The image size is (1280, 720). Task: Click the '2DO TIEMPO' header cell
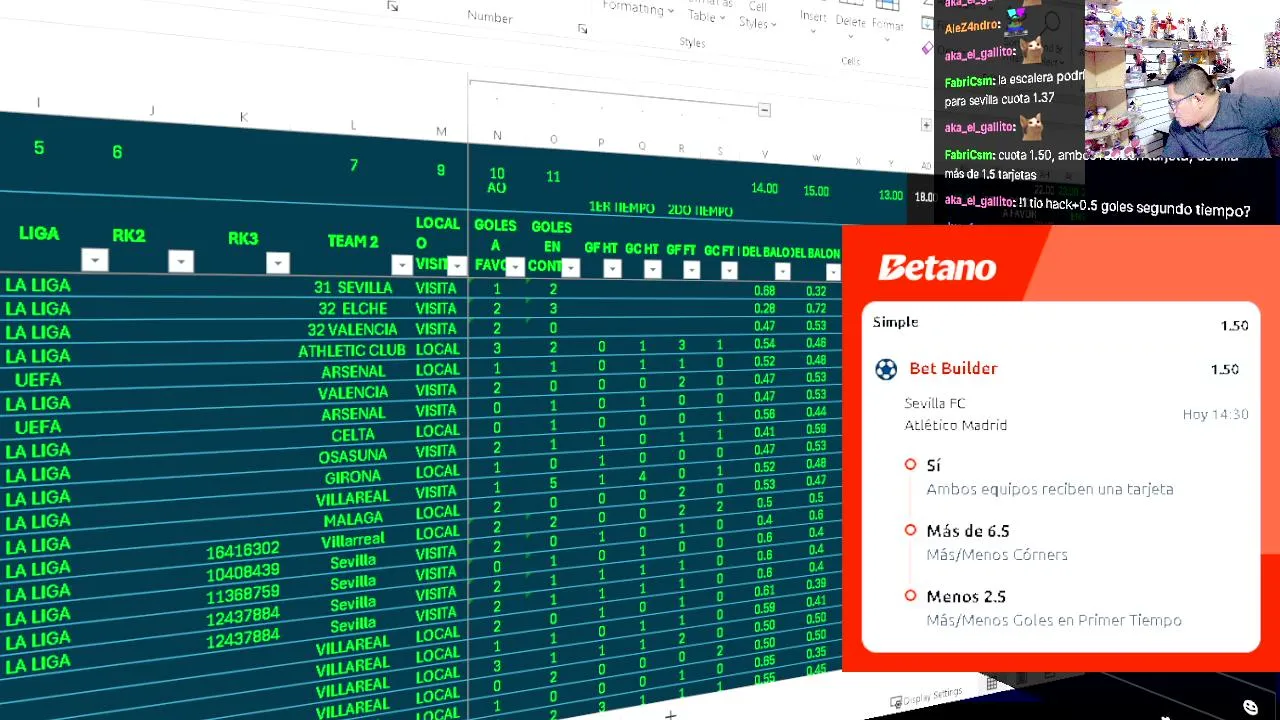699,211
